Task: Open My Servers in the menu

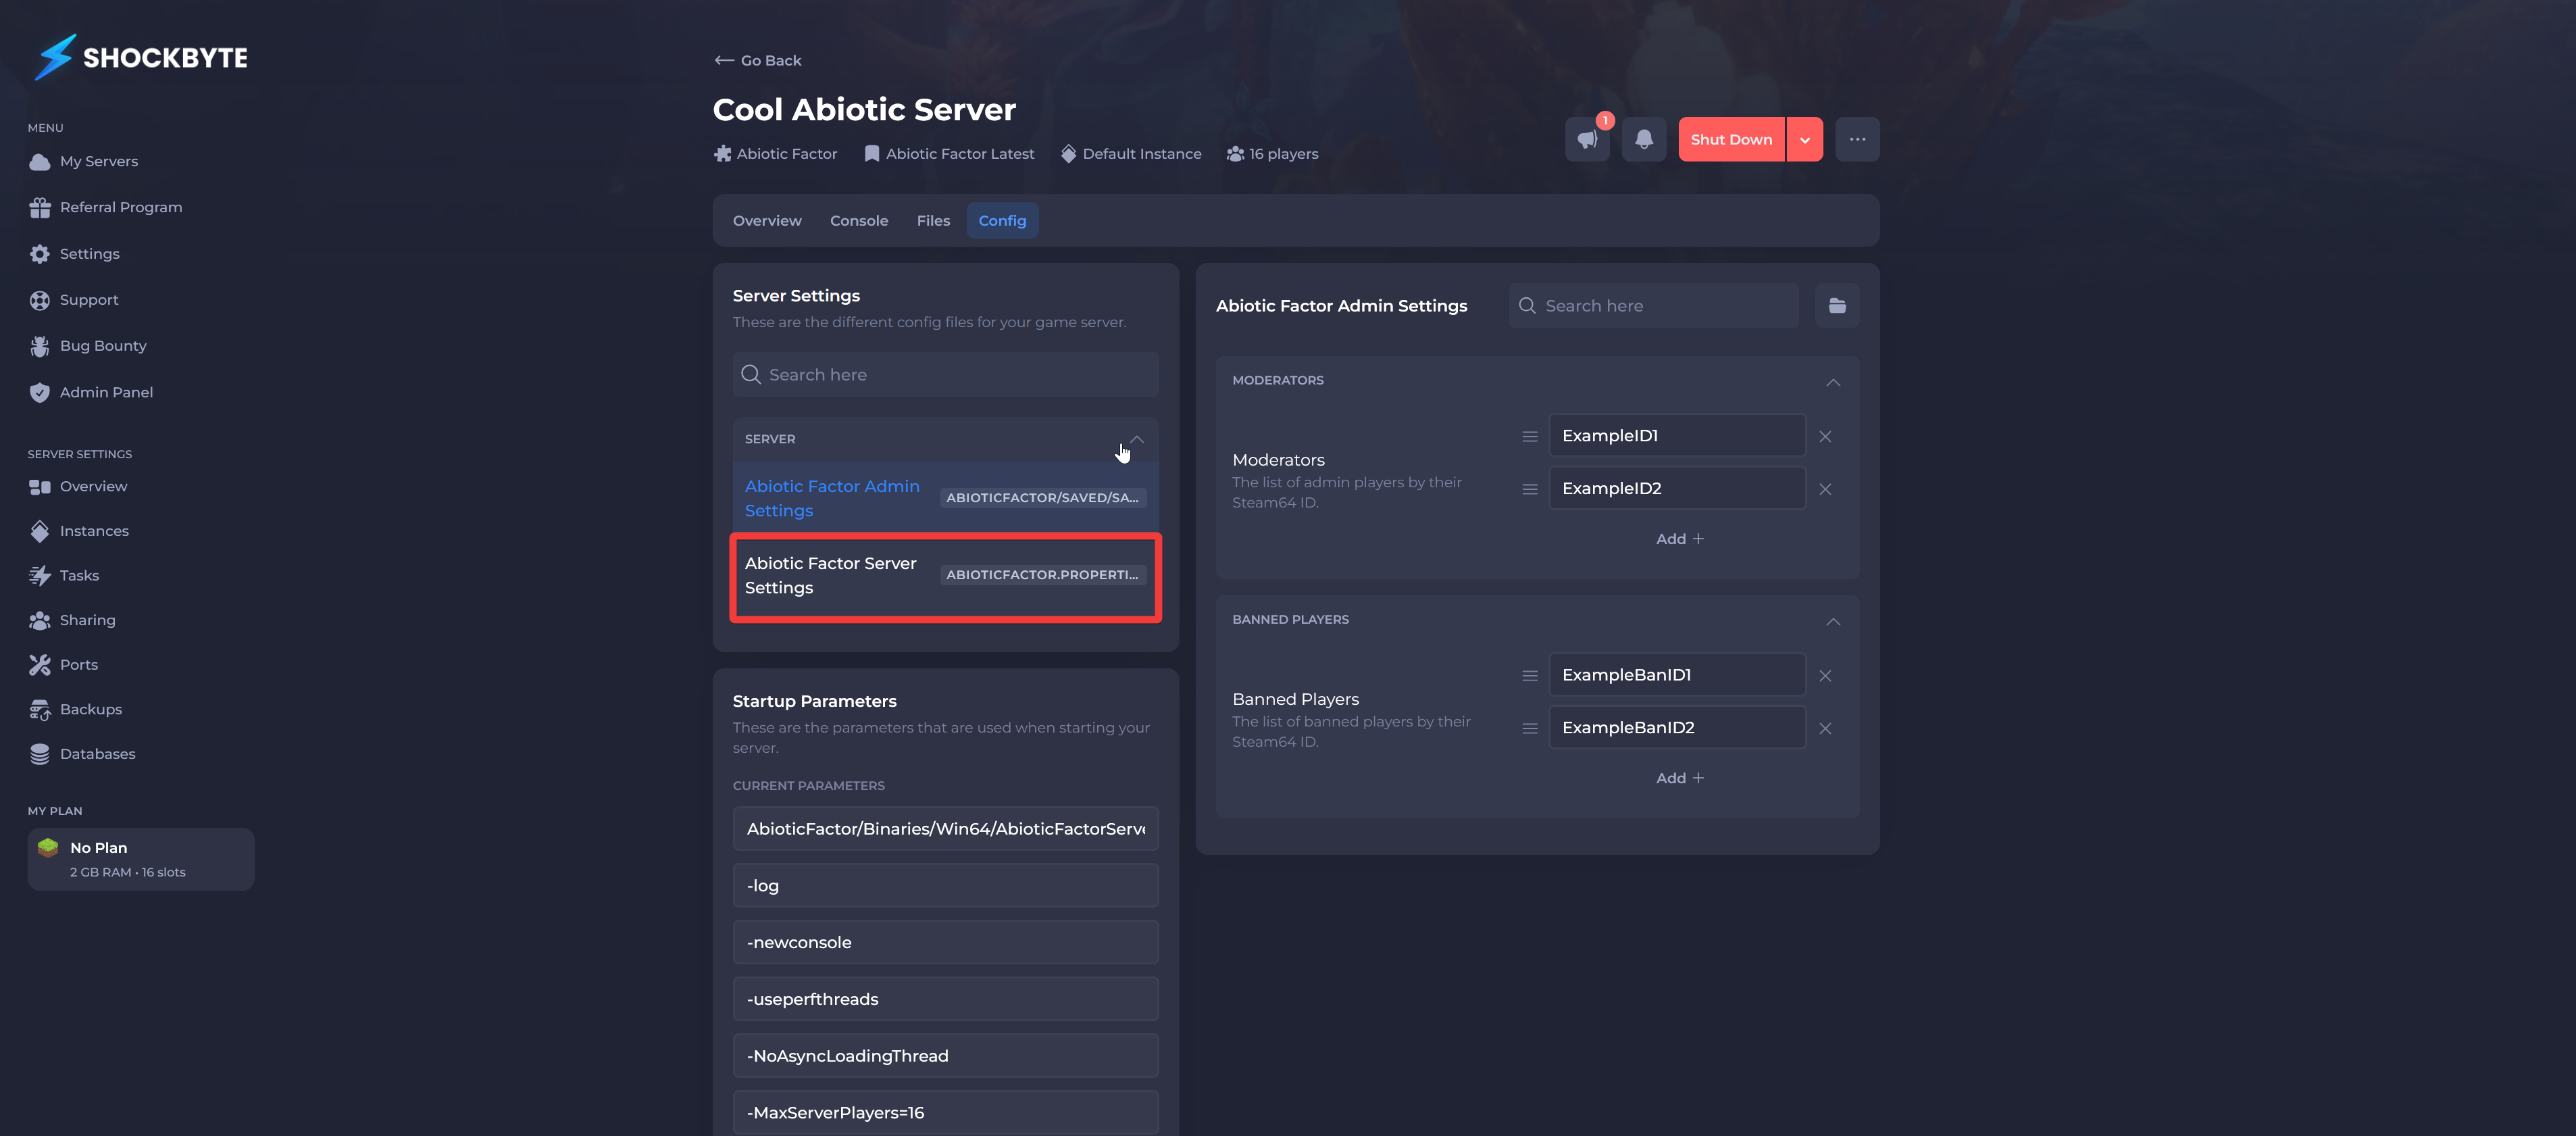Action: click(x=84, y=161)
